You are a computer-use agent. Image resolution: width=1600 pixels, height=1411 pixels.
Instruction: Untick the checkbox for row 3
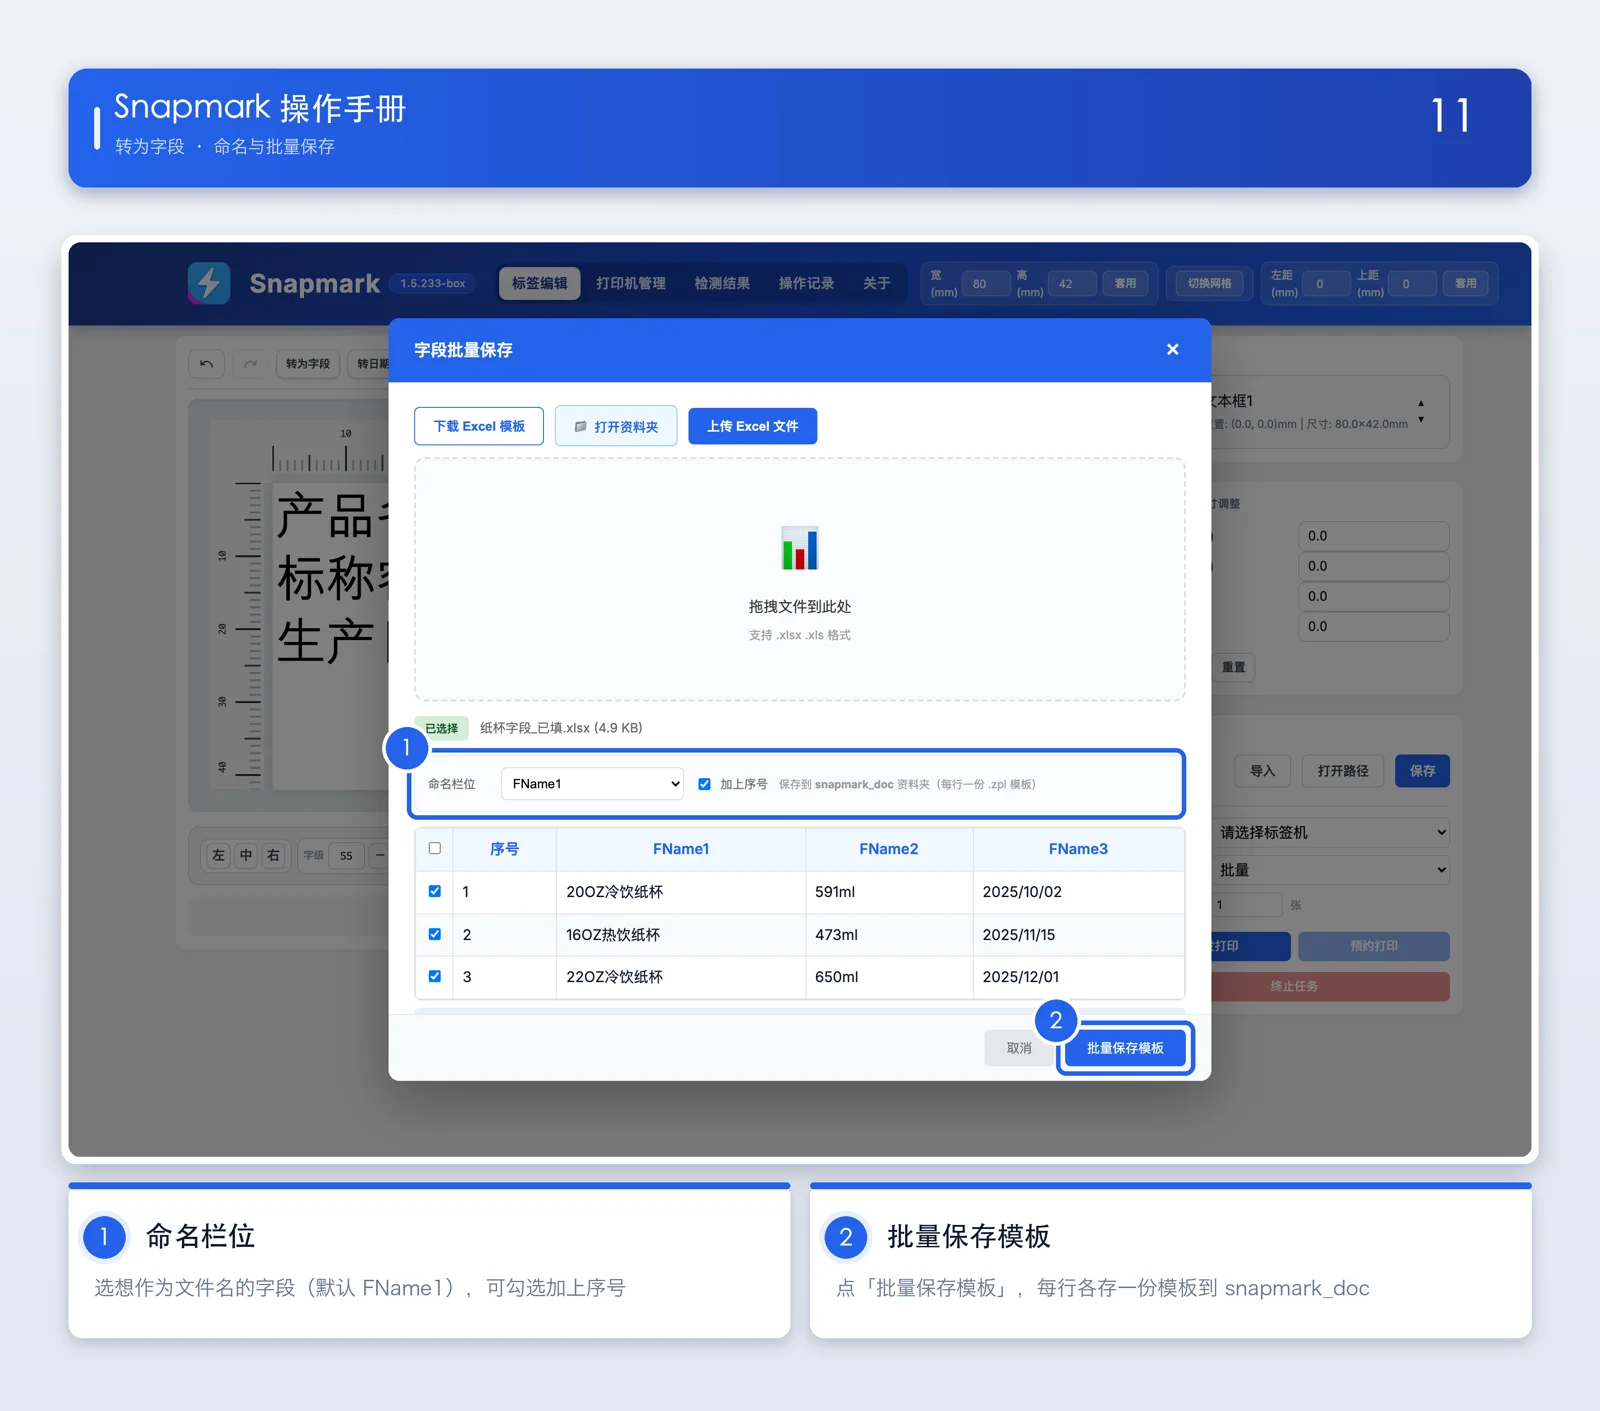coord(434,976)
